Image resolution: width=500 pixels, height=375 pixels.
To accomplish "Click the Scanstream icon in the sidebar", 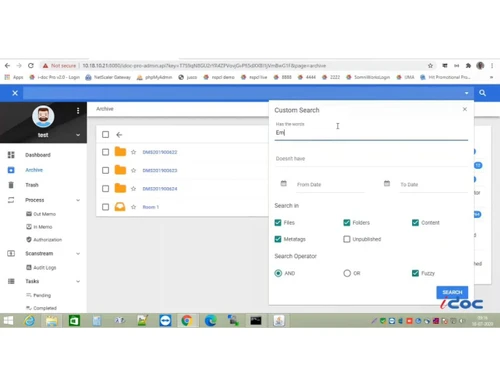I will pos(11,253).
